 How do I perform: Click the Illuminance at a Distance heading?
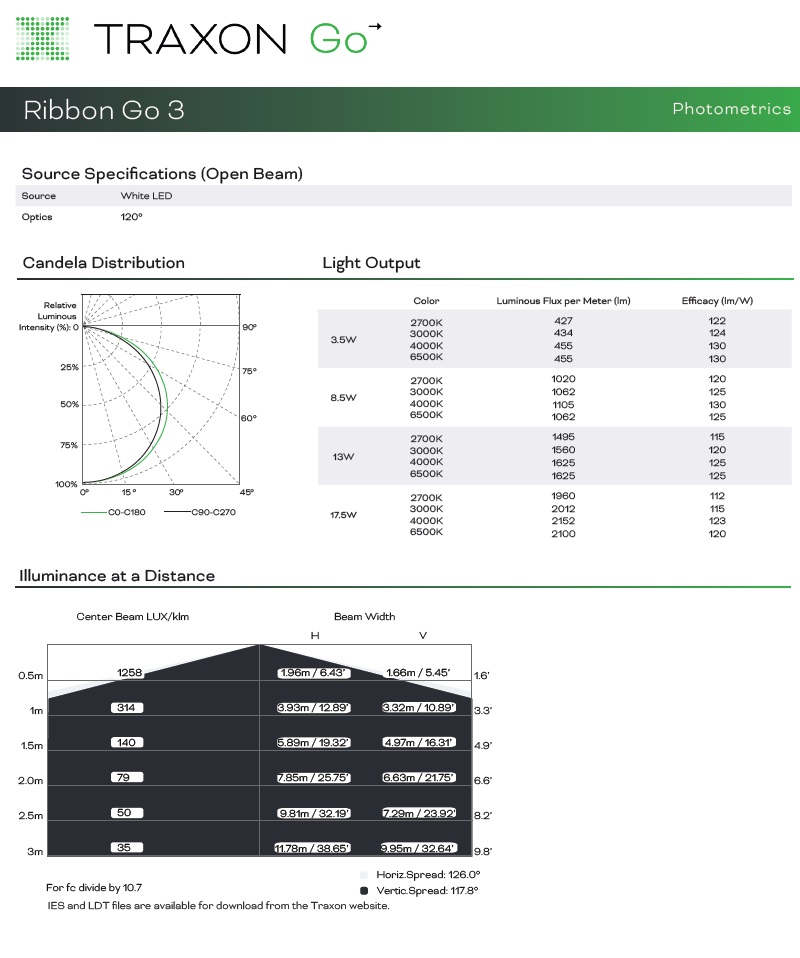tap(117, 575)
